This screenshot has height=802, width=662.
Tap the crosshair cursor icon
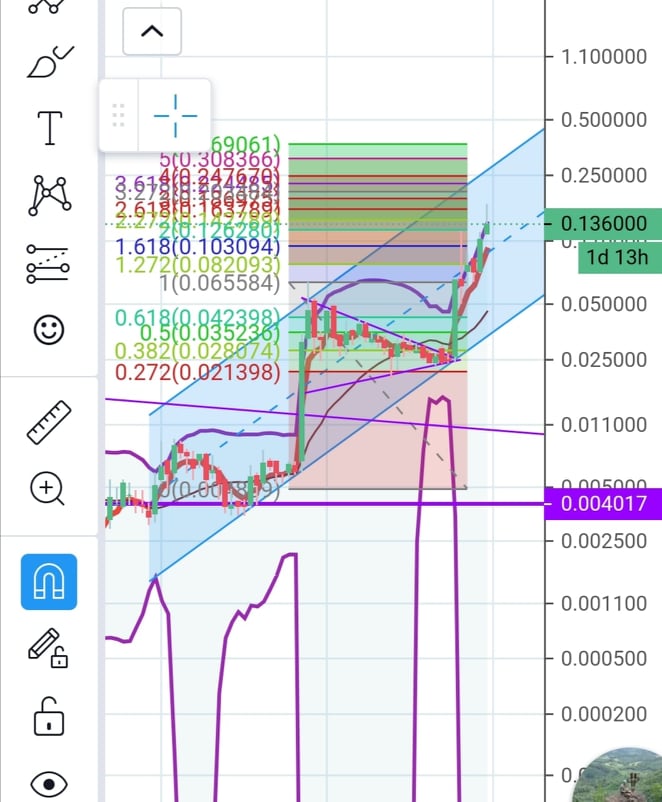175,115
